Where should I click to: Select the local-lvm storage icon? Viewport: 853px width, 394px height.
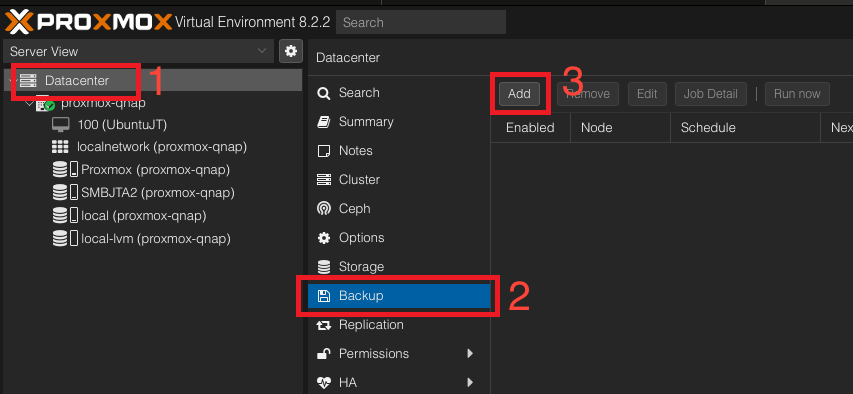click(65, 238)
